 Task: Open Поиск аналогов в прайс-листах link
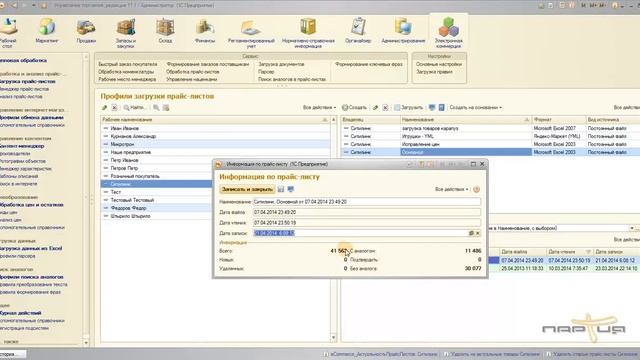click(292, 79)
